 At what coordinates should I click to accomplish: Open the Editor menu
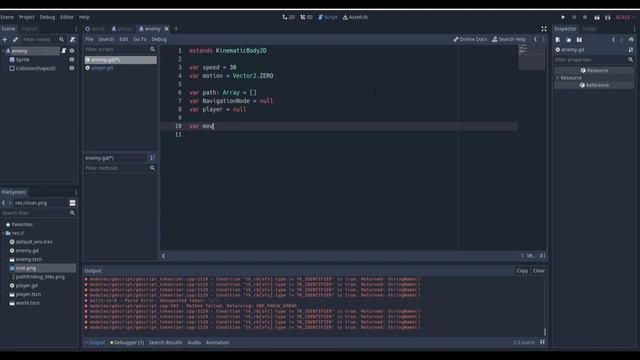(x=67, y=17)
